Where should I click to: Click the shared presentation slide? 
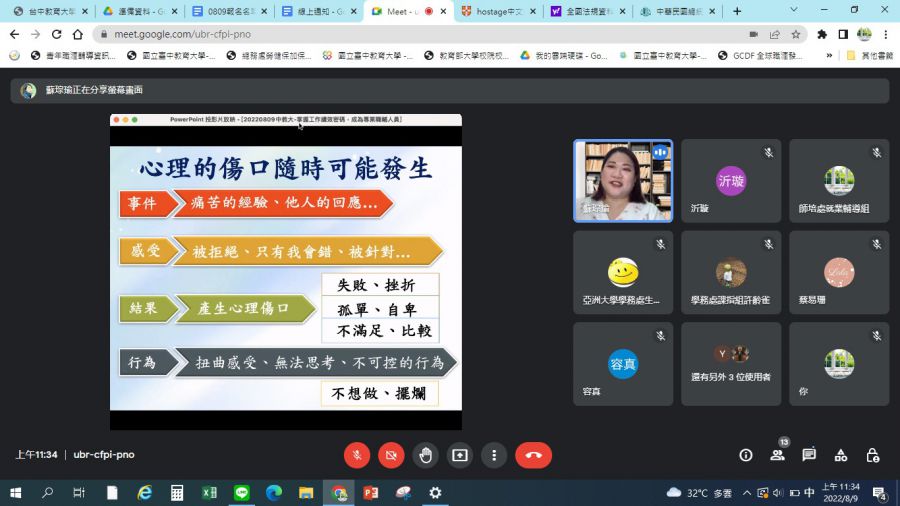(x=286, y=268)
